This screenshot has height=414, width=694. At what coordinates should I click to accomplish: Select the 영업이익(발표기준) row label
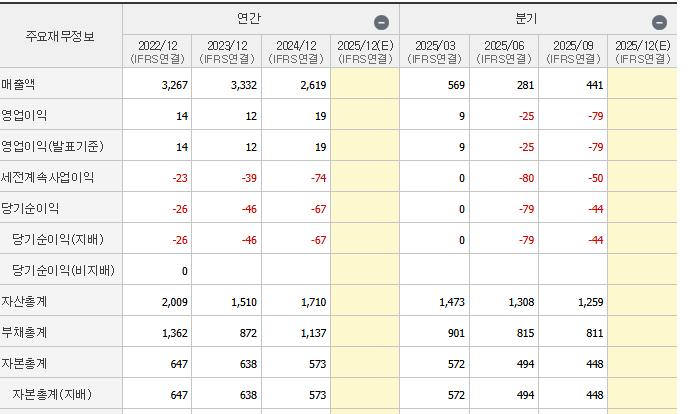click(52, 146)
